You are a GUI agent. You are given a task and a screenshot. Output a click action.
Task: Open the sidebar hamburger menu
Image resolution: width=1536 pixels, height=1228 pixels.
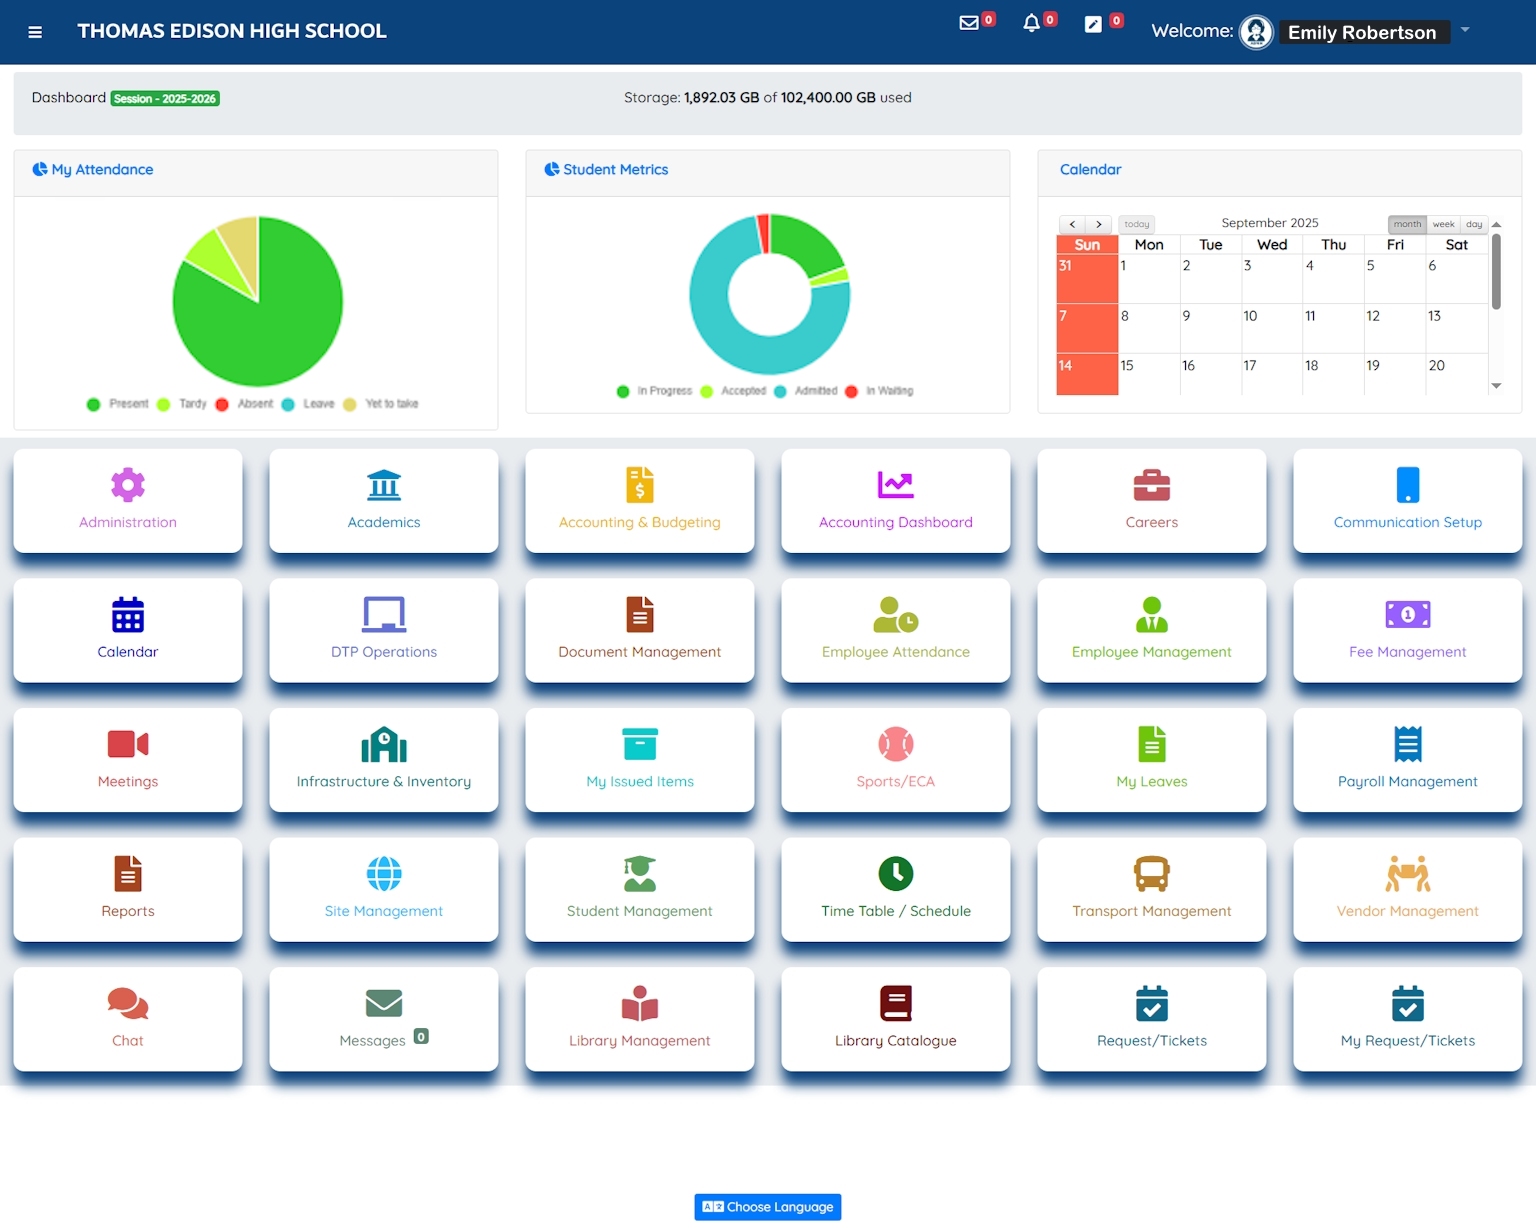tap(35, 31)
